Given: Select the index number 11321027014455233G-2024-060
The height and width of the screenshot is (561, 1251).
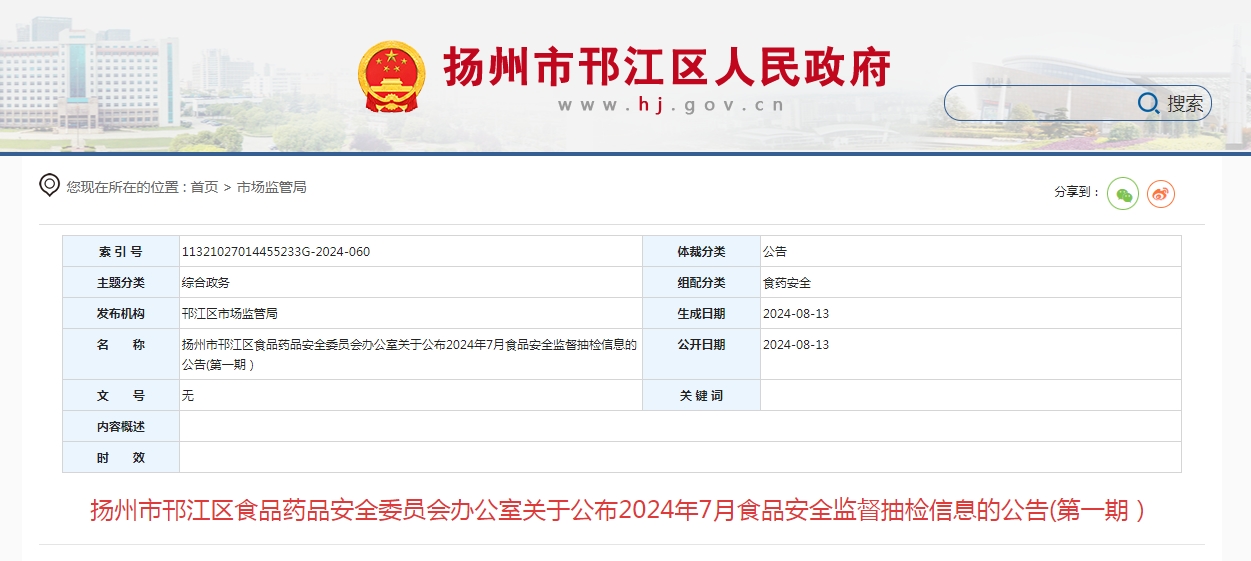Looking at the screenshot, I should click(x=276, y=252).
